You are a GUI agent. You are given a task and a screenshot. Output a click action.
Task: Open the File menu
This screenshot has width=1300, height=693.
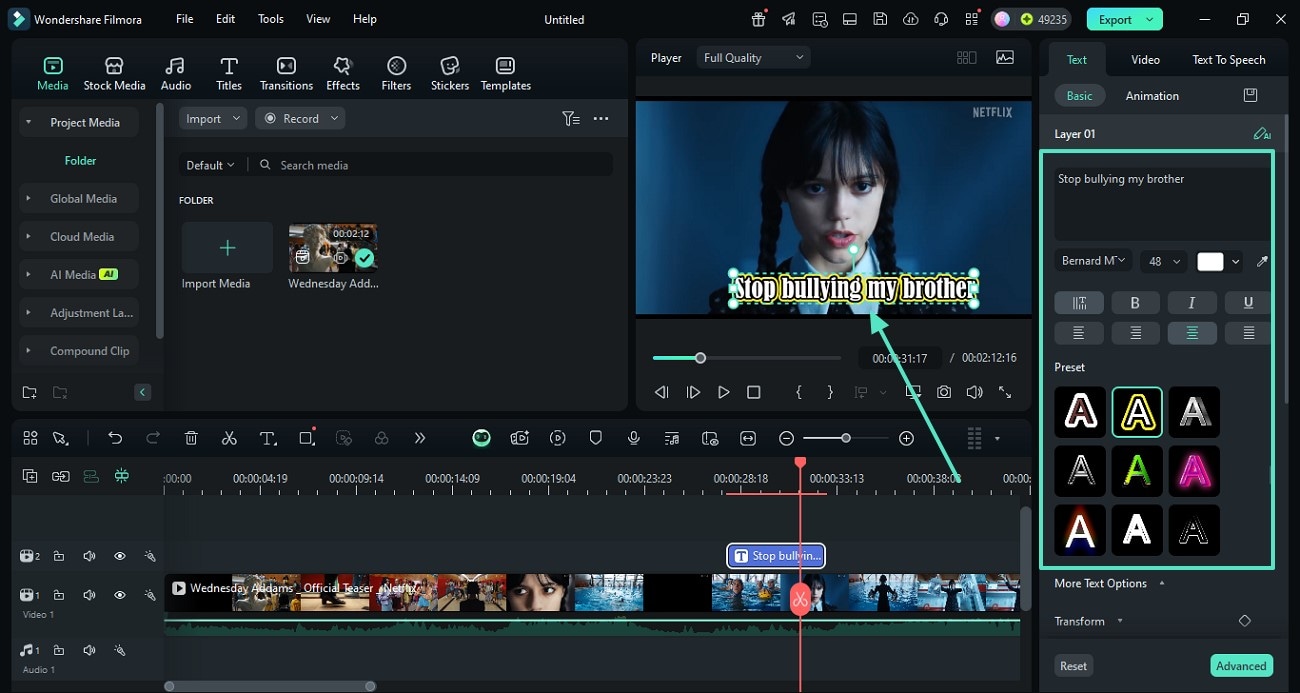185,19
